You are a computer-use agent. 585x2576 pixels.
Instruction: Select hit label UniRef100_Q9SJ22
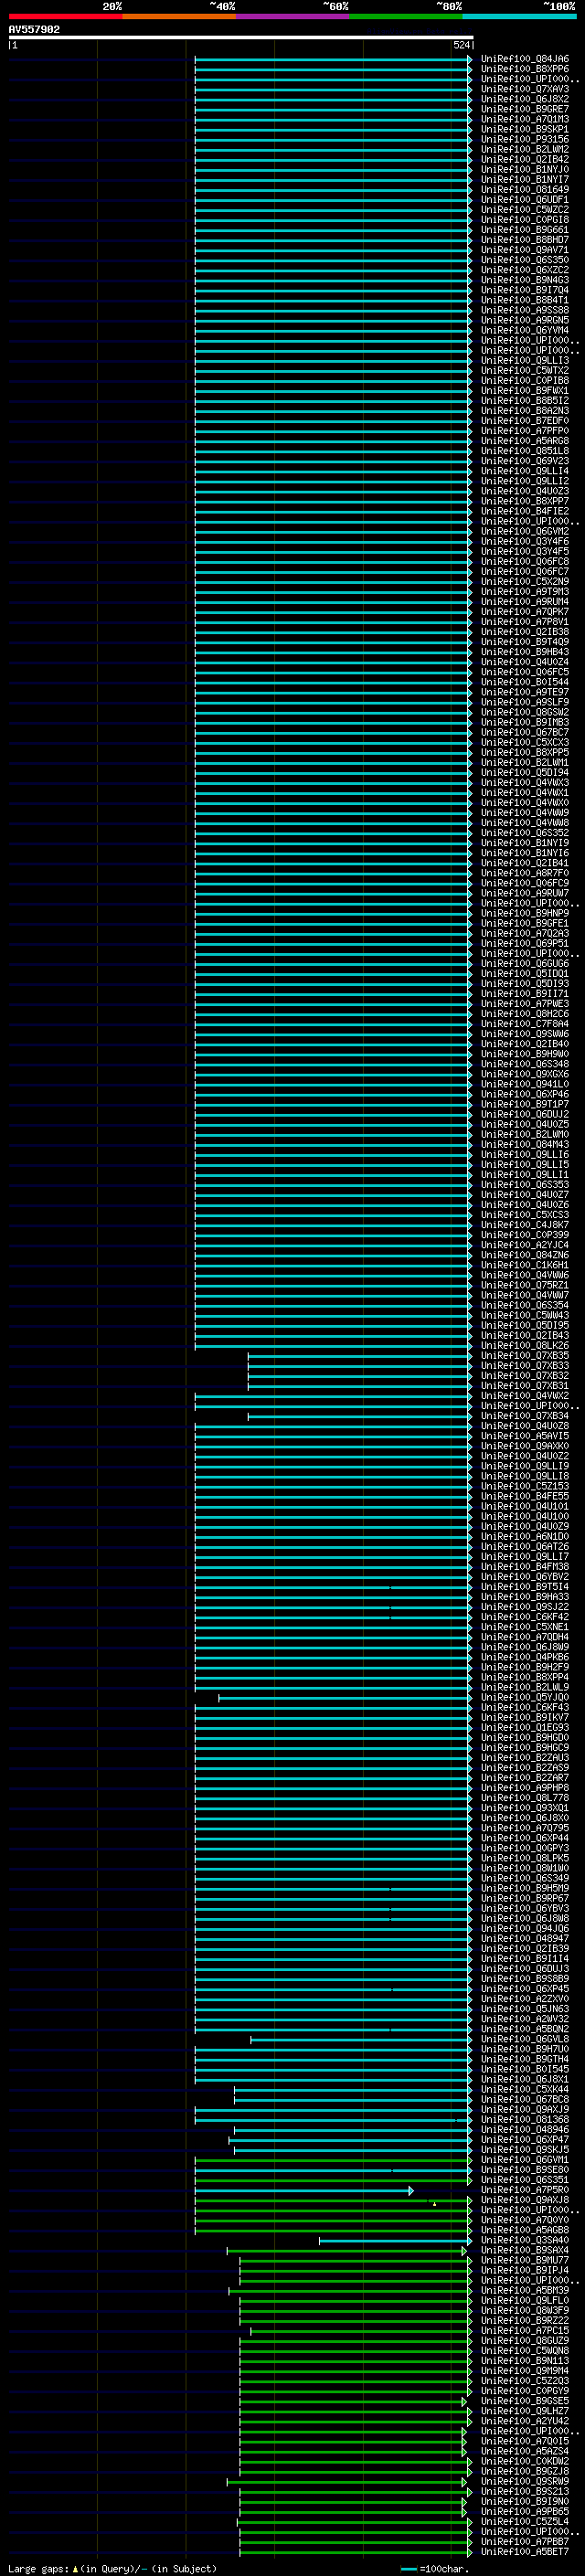pyautogui.click(x=525, y=1606)
